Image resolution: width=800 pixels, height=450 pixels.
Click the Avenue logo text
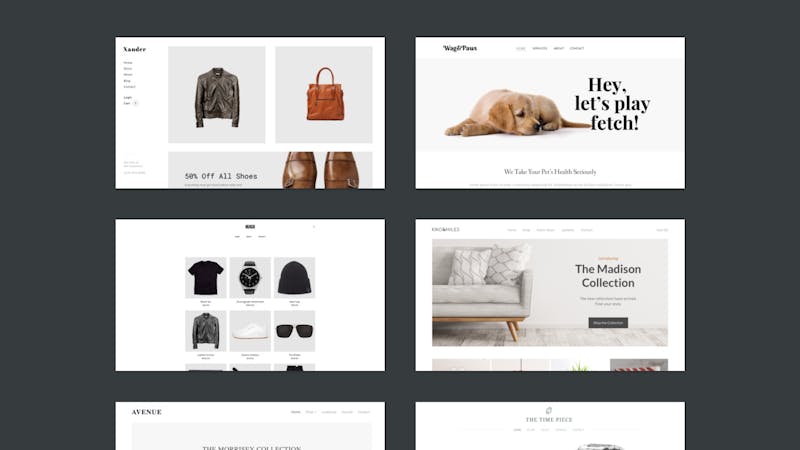coord(146,412)
